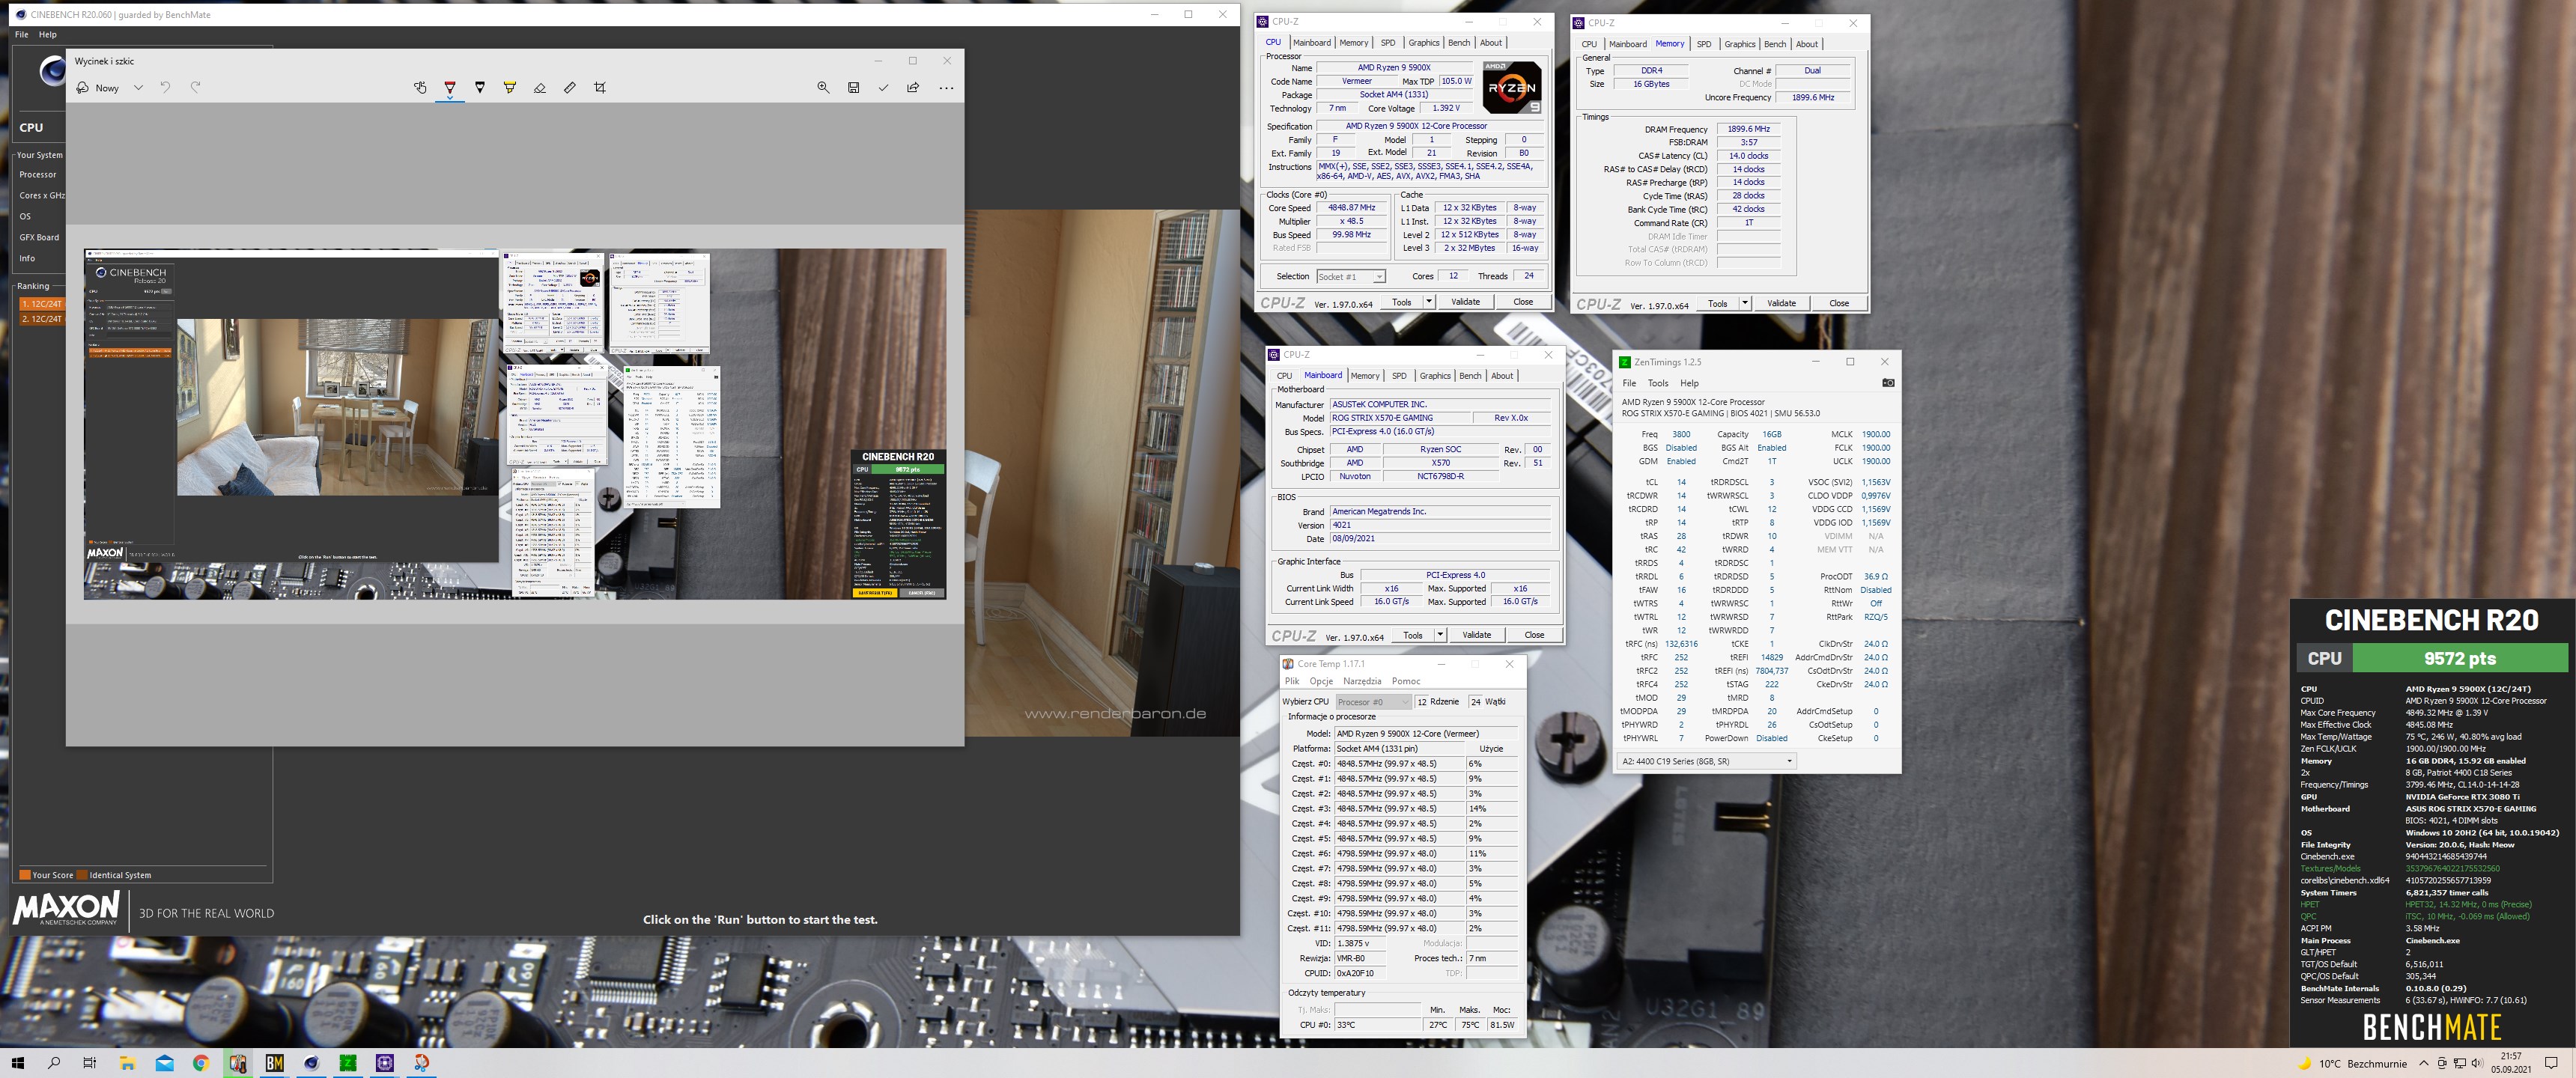Select the red ballpoint pen tool

tap(450, 88)
